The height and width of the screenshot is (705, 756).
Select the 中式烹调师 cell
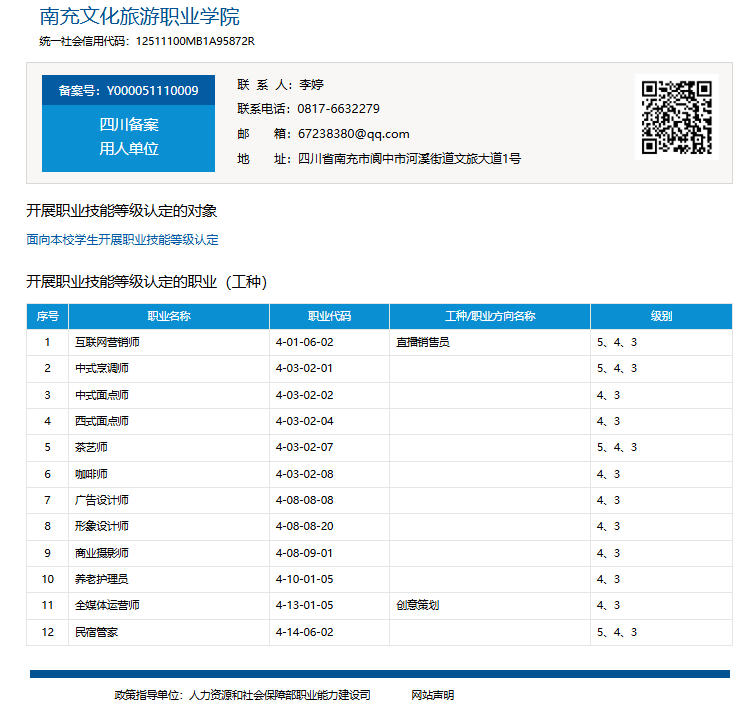pyautogui.click(x=169, y=368)
